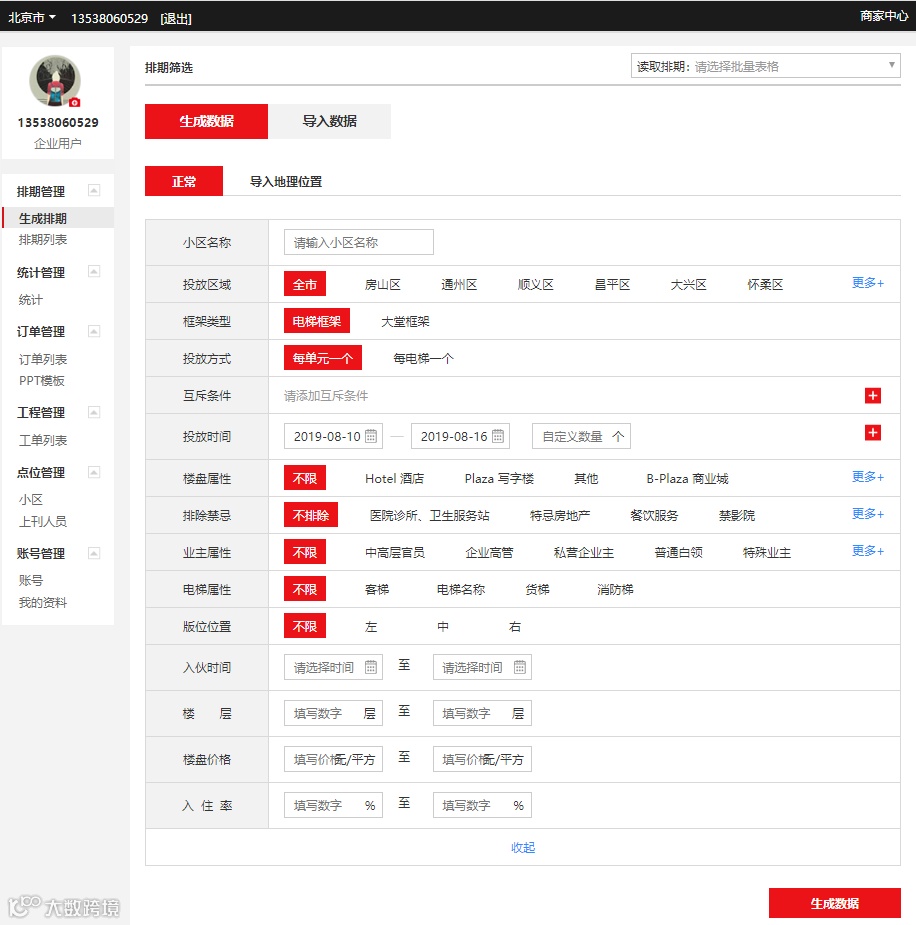Open PPT模板 in the sidebar

(x=41, y=381)
